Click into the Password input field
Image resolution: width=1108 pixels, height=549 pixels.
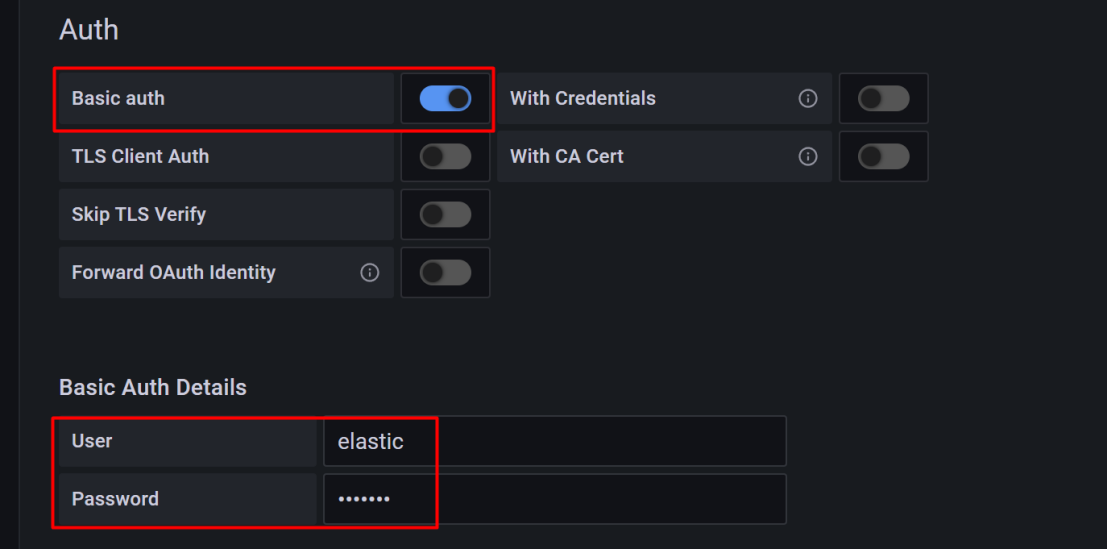[555, 499]
